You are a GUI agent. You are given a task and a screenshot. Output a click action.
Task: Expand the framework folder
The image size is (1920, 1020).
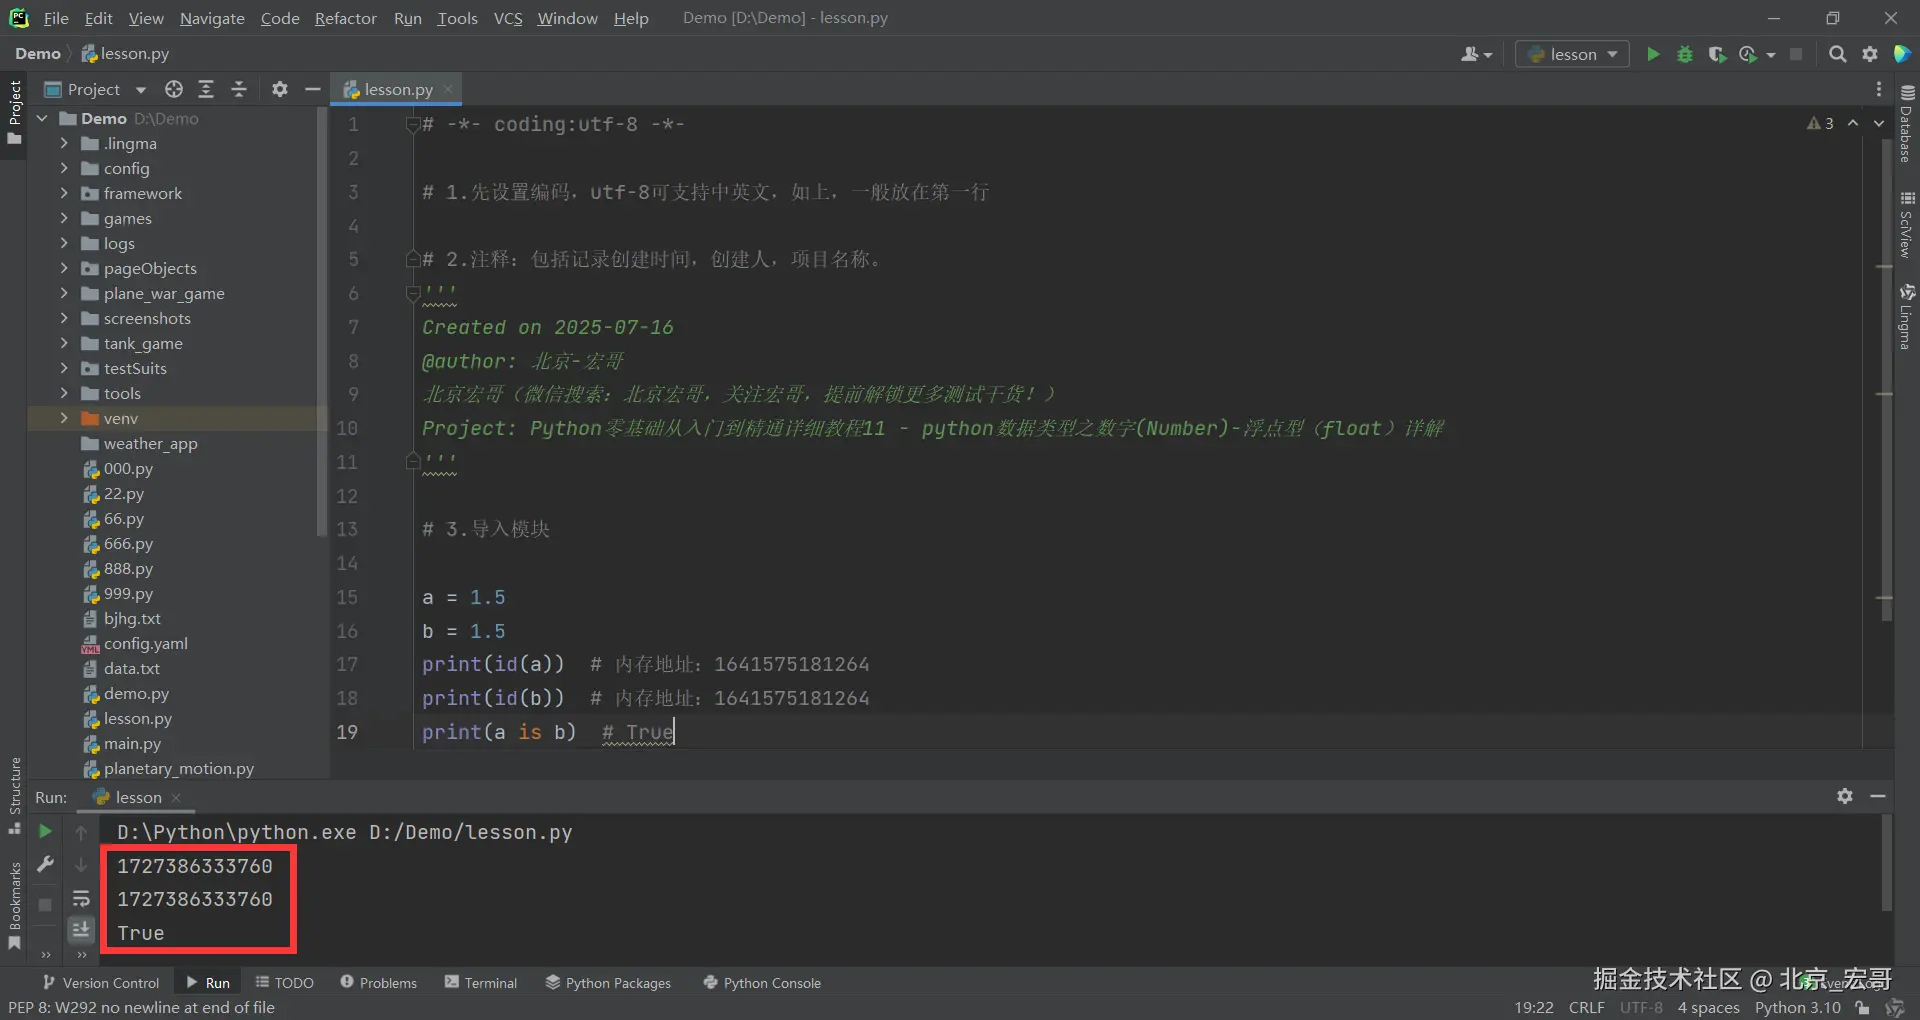(64, 193)
